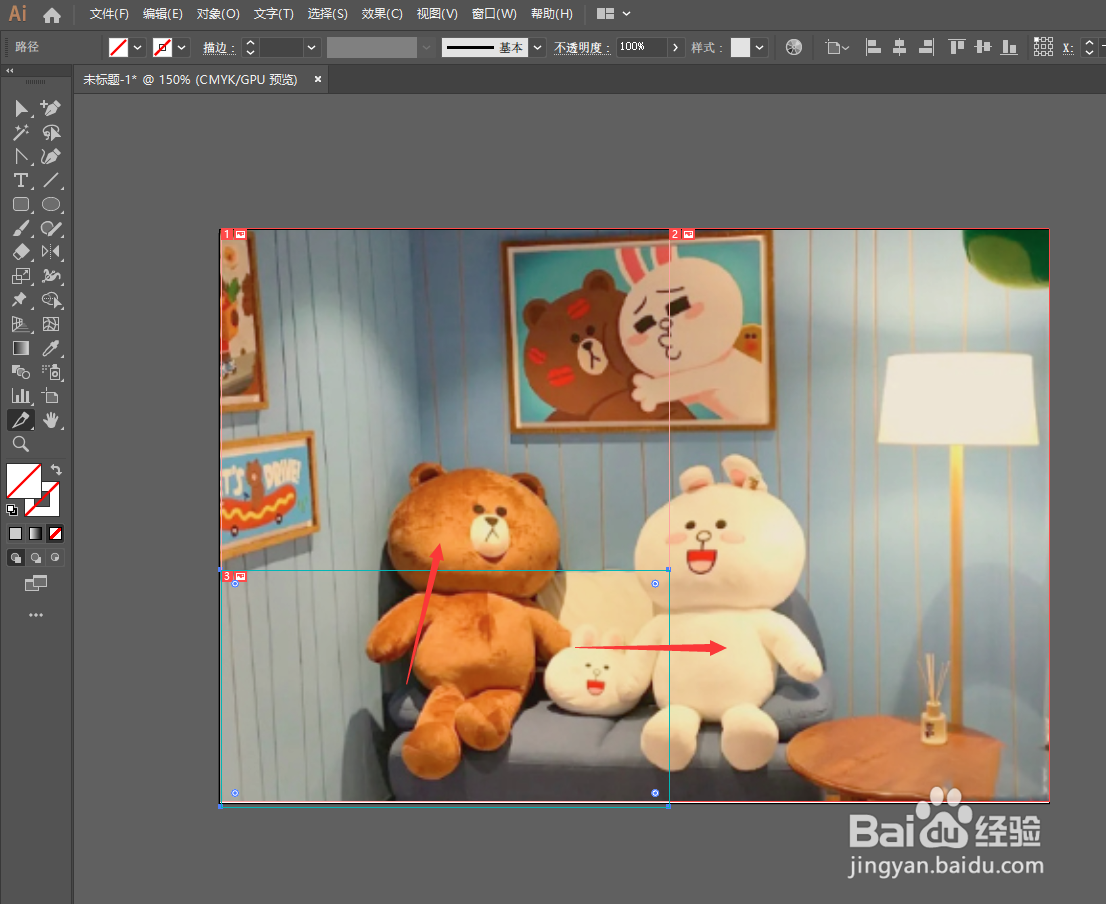Select the Column Graph tool
The height and width of the screenshot is (904, 1106).
[x=21, y=396]
